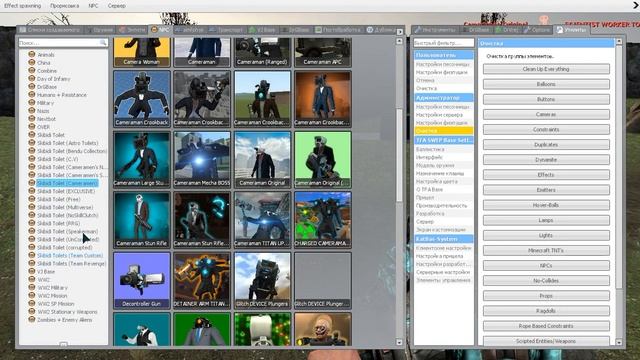Image resolution: width=640 pixels, height=360 pixels.
Task: Open the Combine NPC category
Action: pos(47,71)
